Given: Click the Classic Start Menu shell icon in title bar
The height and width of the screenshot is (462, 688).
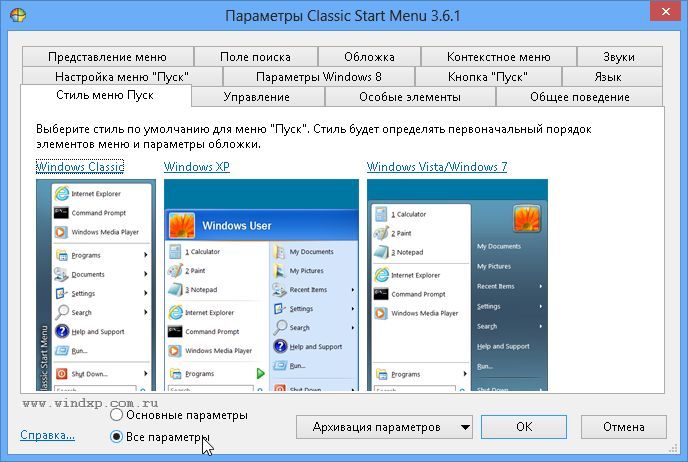Looking at the screenshot, I should click(x=18, y=15).
